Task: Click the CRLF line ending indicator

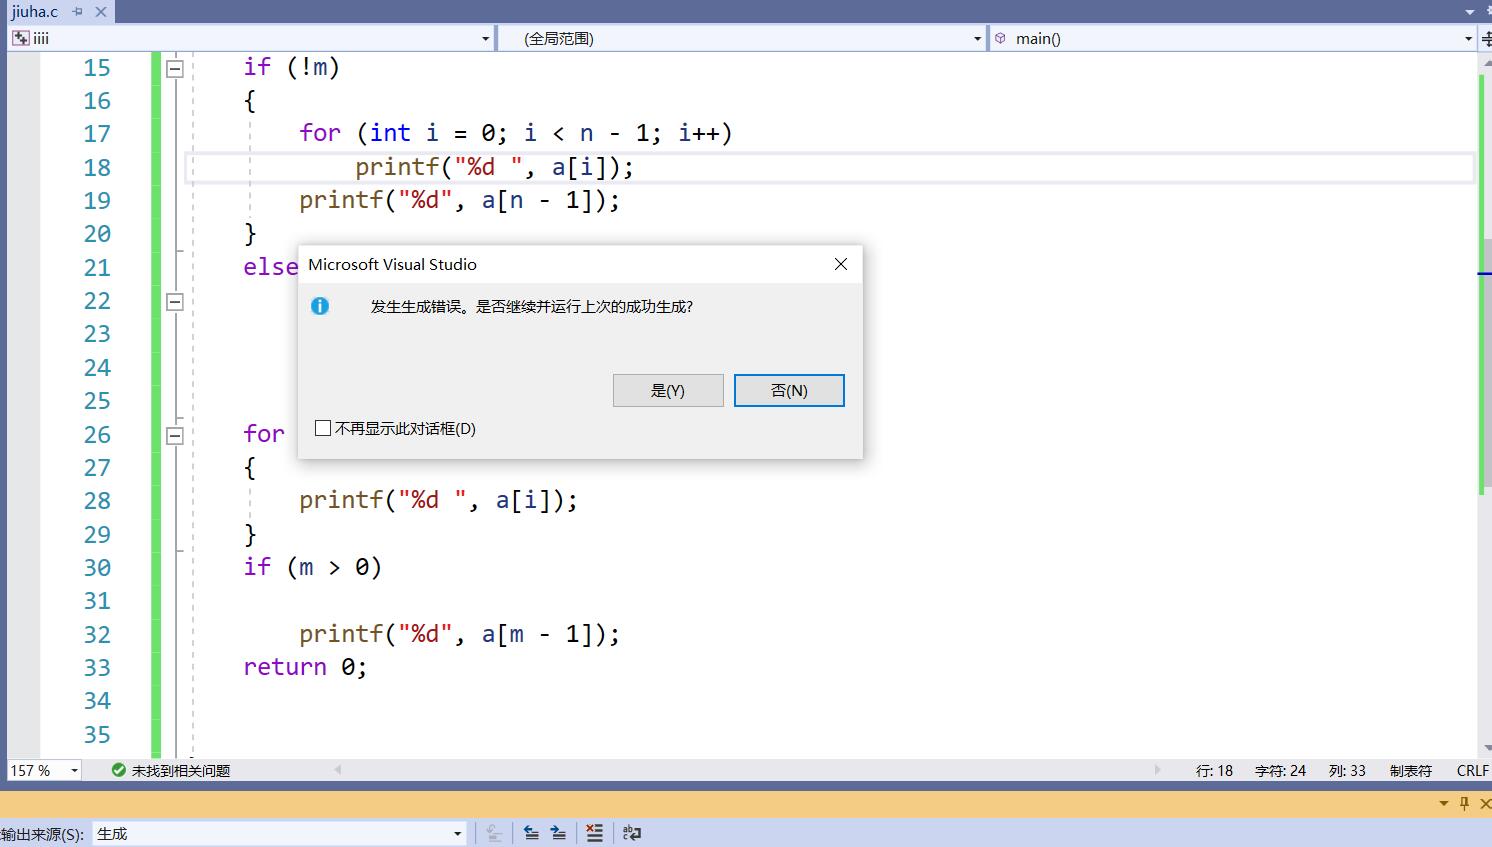Action: click(x=1472, y=771)
